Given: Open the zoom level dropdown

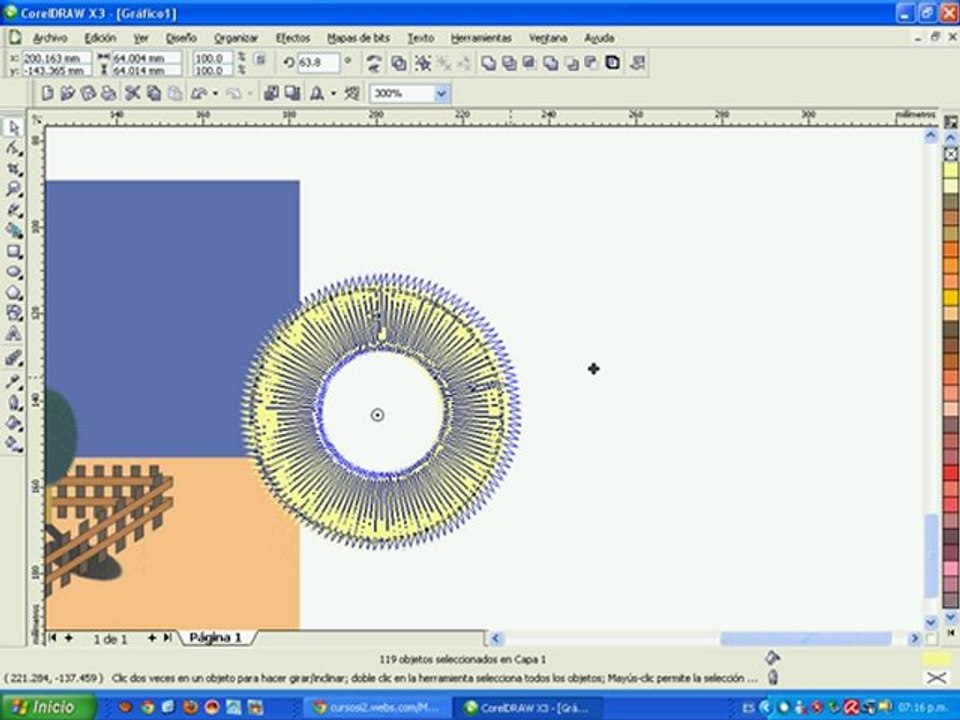Looking at the screenshot, I should (441, 94).
